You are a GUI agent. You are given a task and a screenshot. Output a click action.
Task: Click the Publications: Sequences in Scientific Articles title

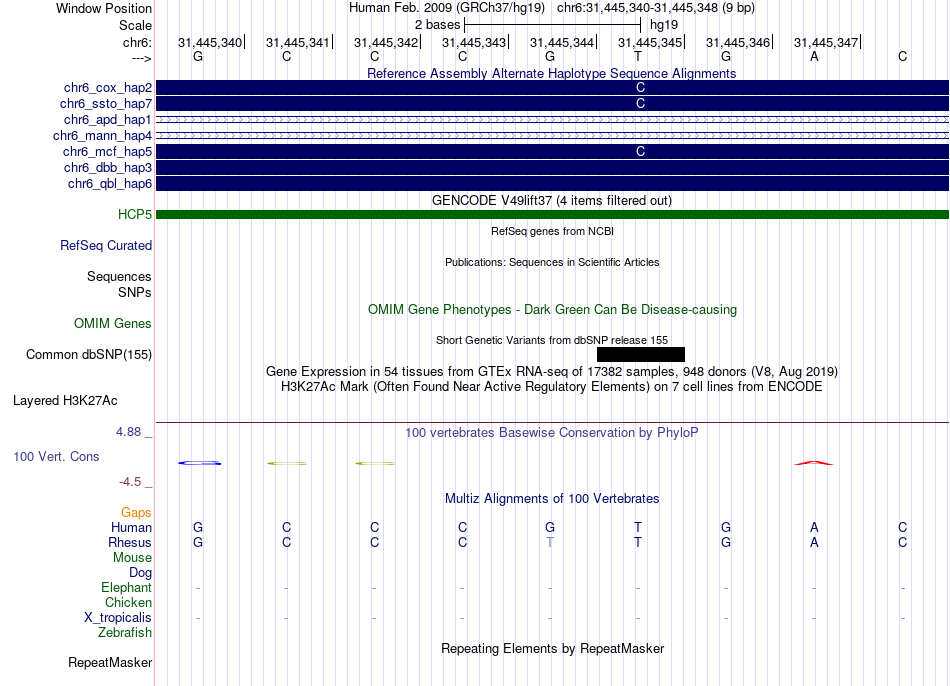click(552, 262)
